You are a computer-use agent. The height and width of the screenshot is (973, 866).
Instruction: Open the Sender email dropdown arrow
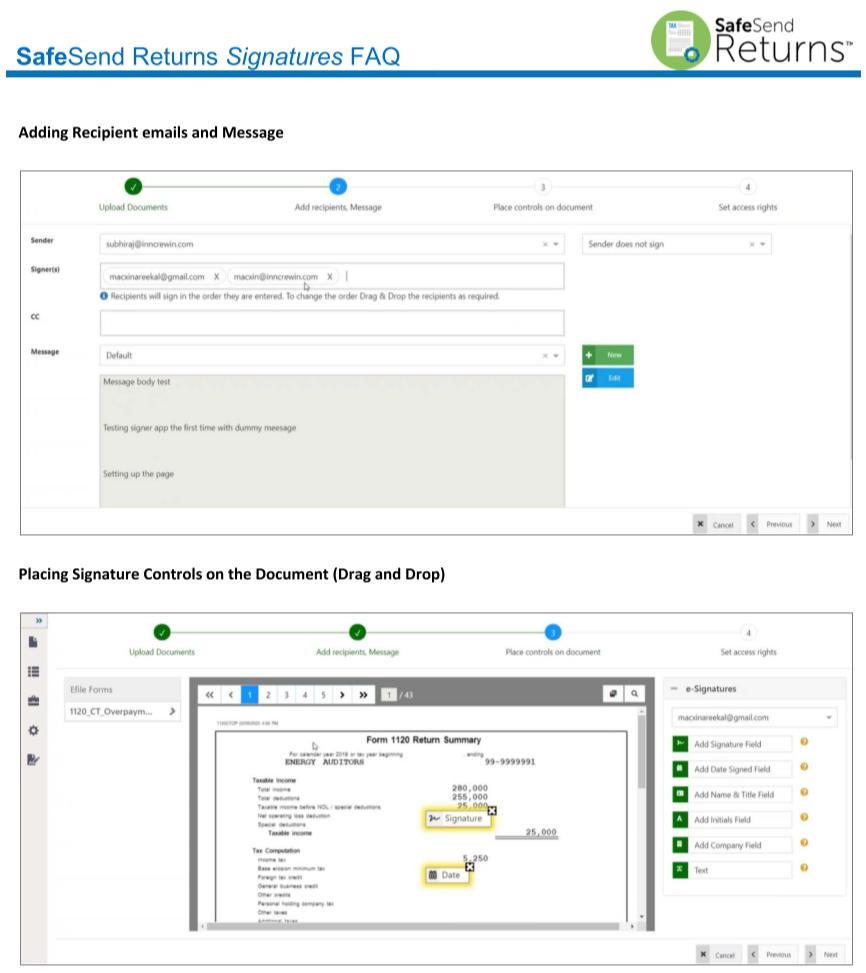[556, 244]
